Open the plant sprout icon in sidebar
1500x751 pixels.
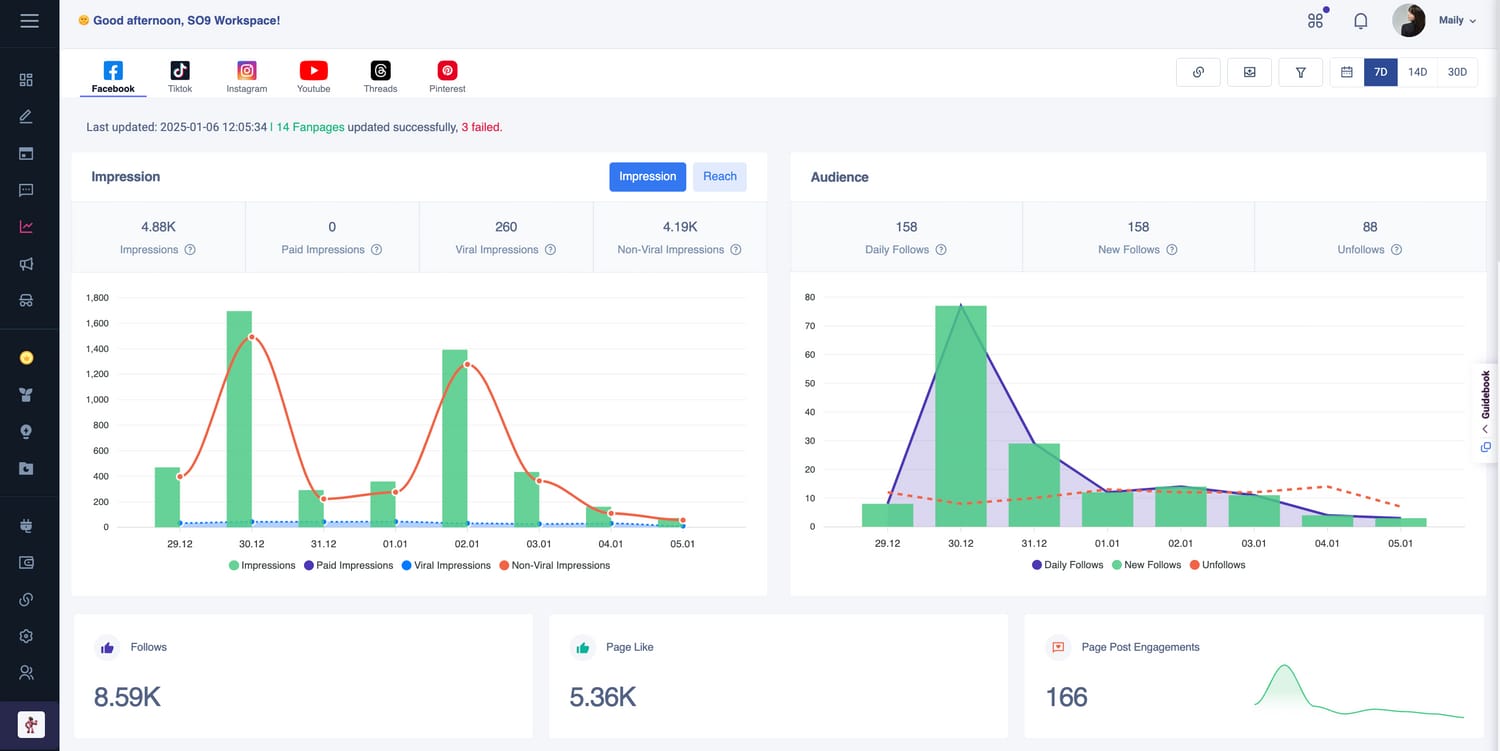tap(26, 395)
